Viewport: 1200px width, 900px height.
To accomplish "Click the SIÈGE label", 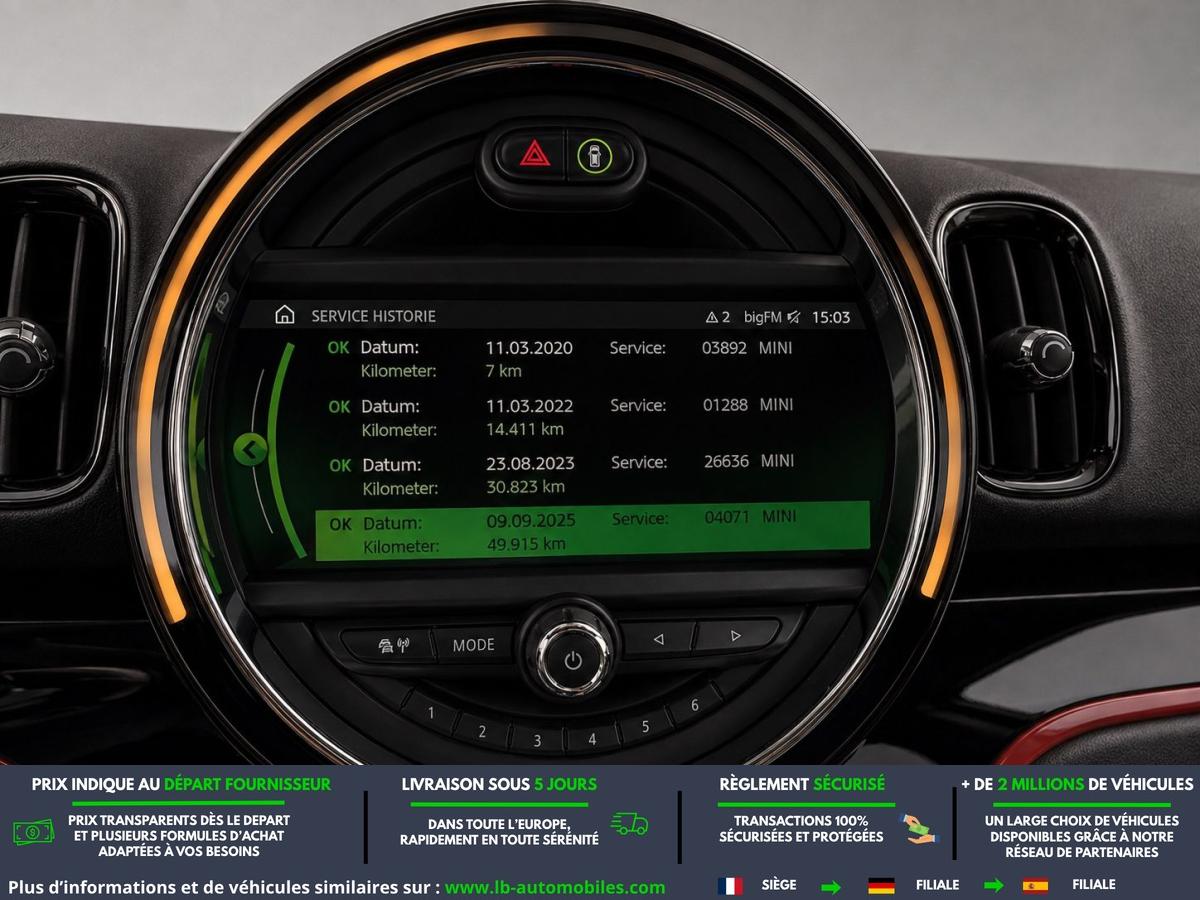I will [x=779, y=885].
